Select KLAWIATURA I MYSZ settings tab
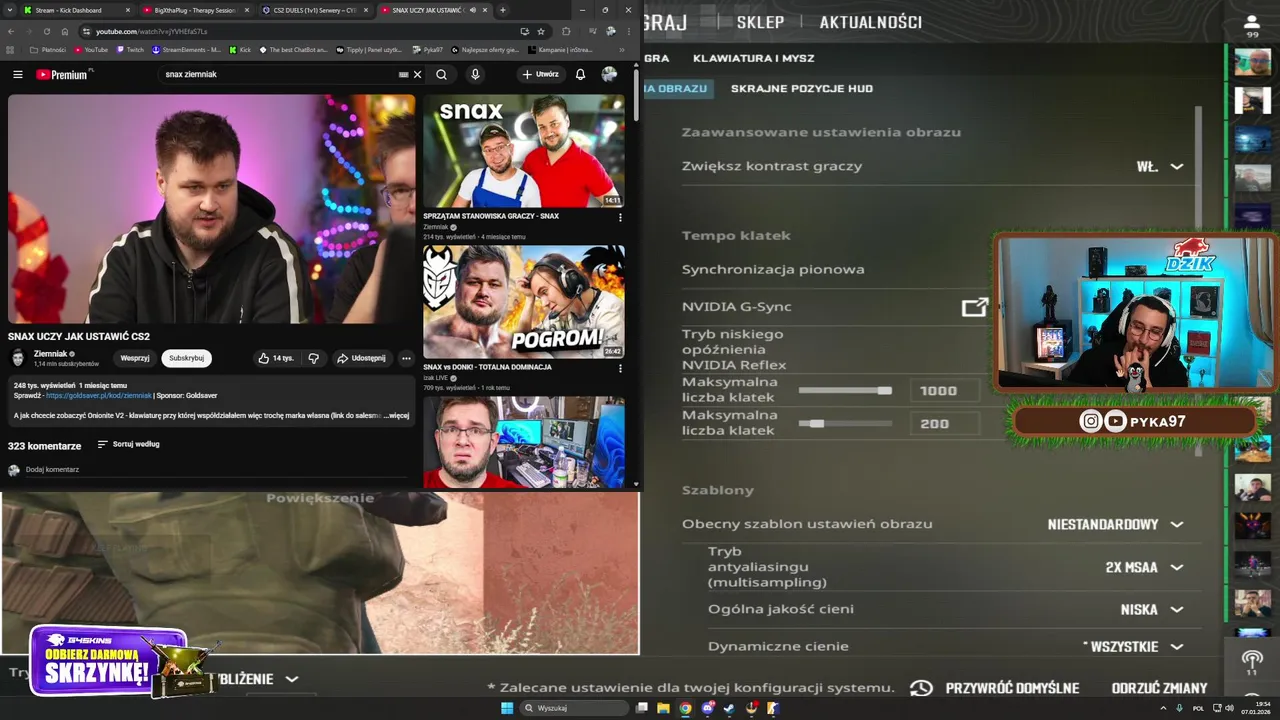The width and height of the screenshot is (1280, 720). [x=754, y=58]
